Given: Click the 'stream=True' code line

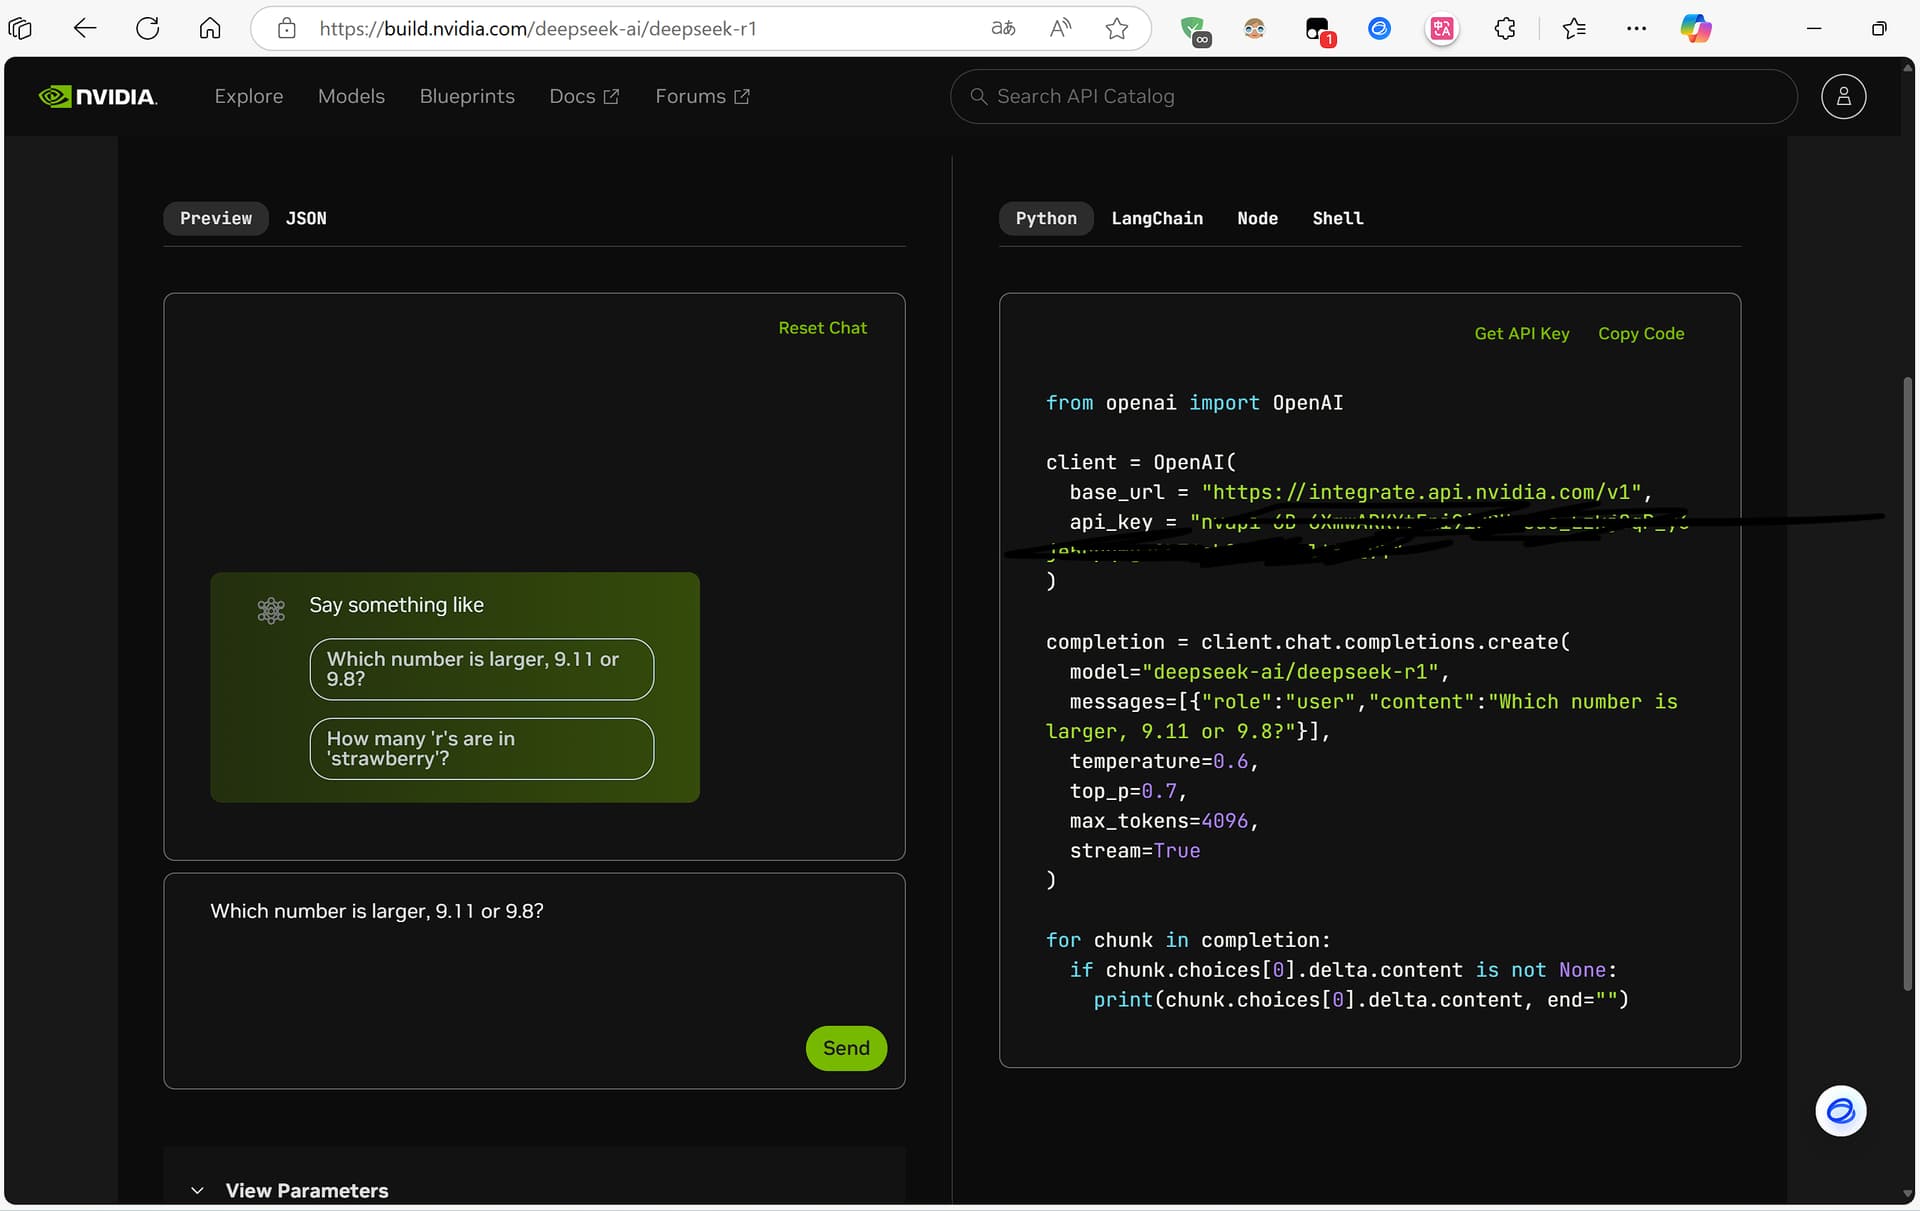Looking at the screenshot, I should (1134, 851).
